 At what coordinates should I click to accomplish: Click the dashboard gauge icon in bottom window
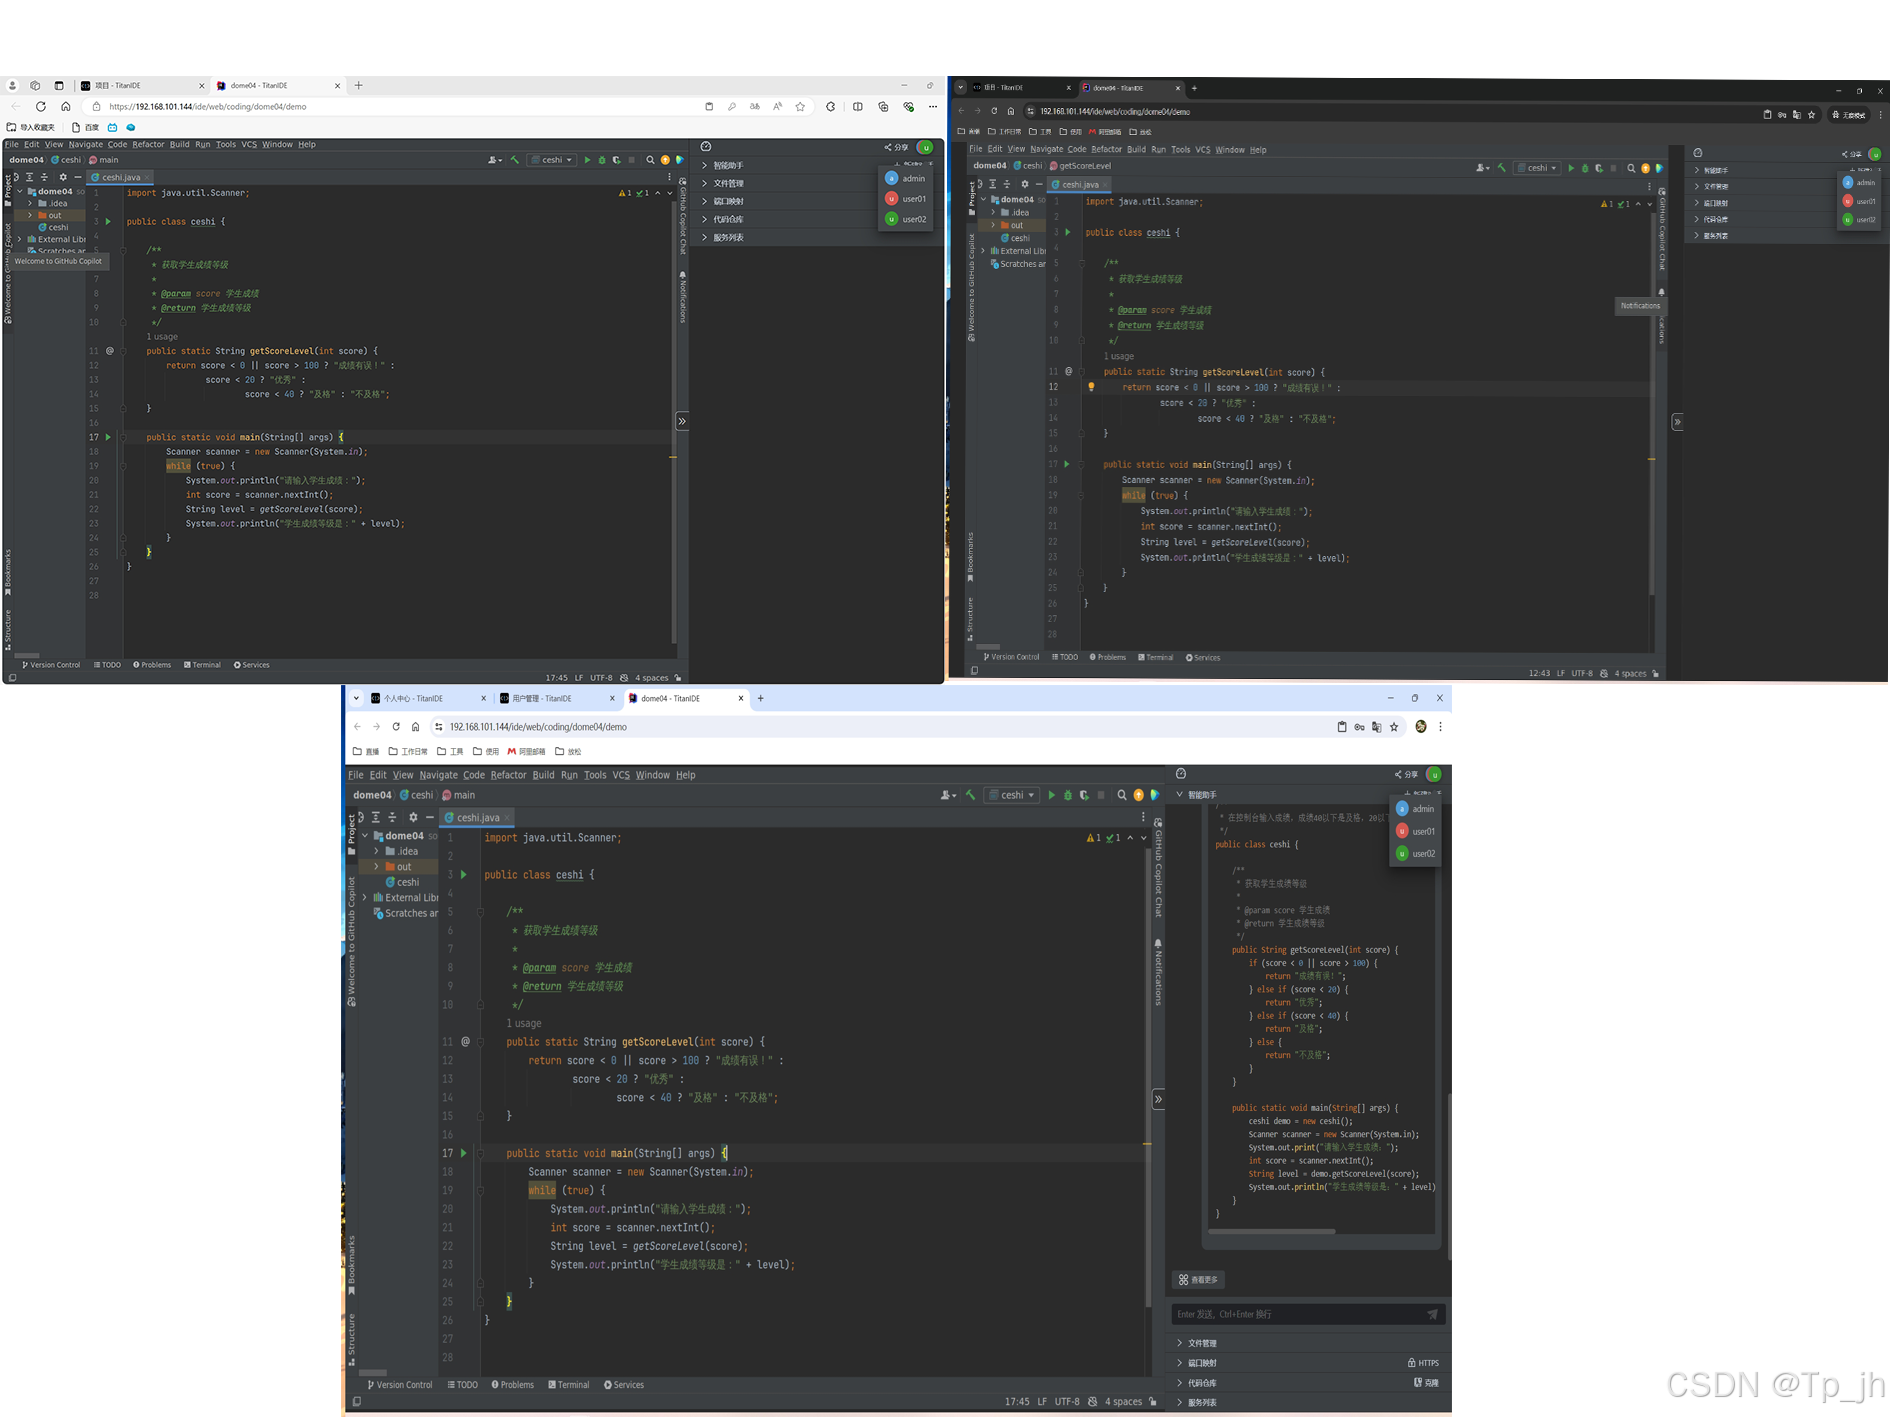[x=1181, y=774]
